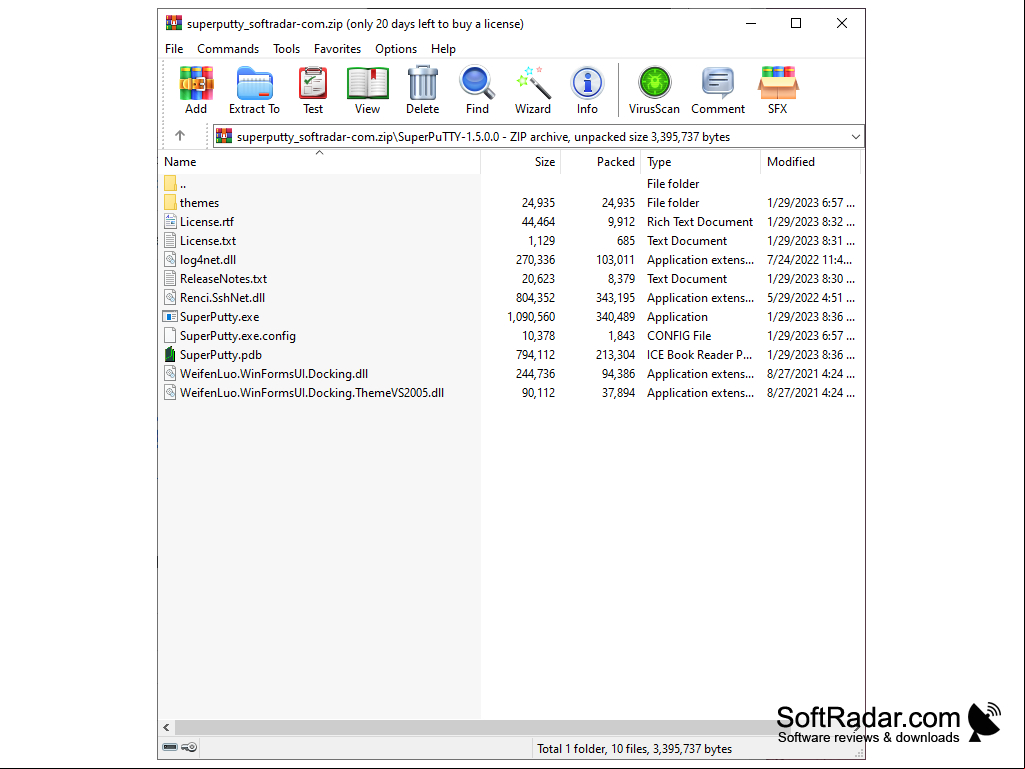Click the ICE Book Reader type cell
The image size is (1025, 769).
(x=699, y=354)
